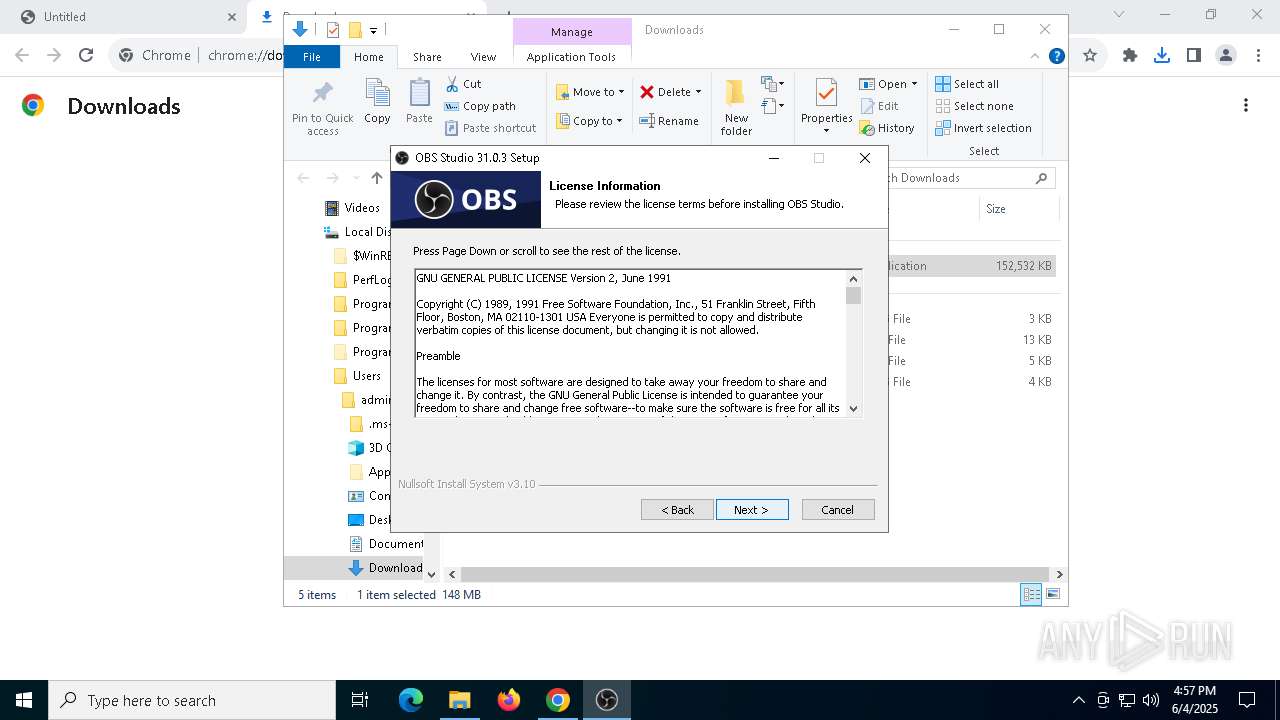Open the Move to dropdown
Image resolution: width=1280 pixels, height=720 pixels.
[590, 92]
